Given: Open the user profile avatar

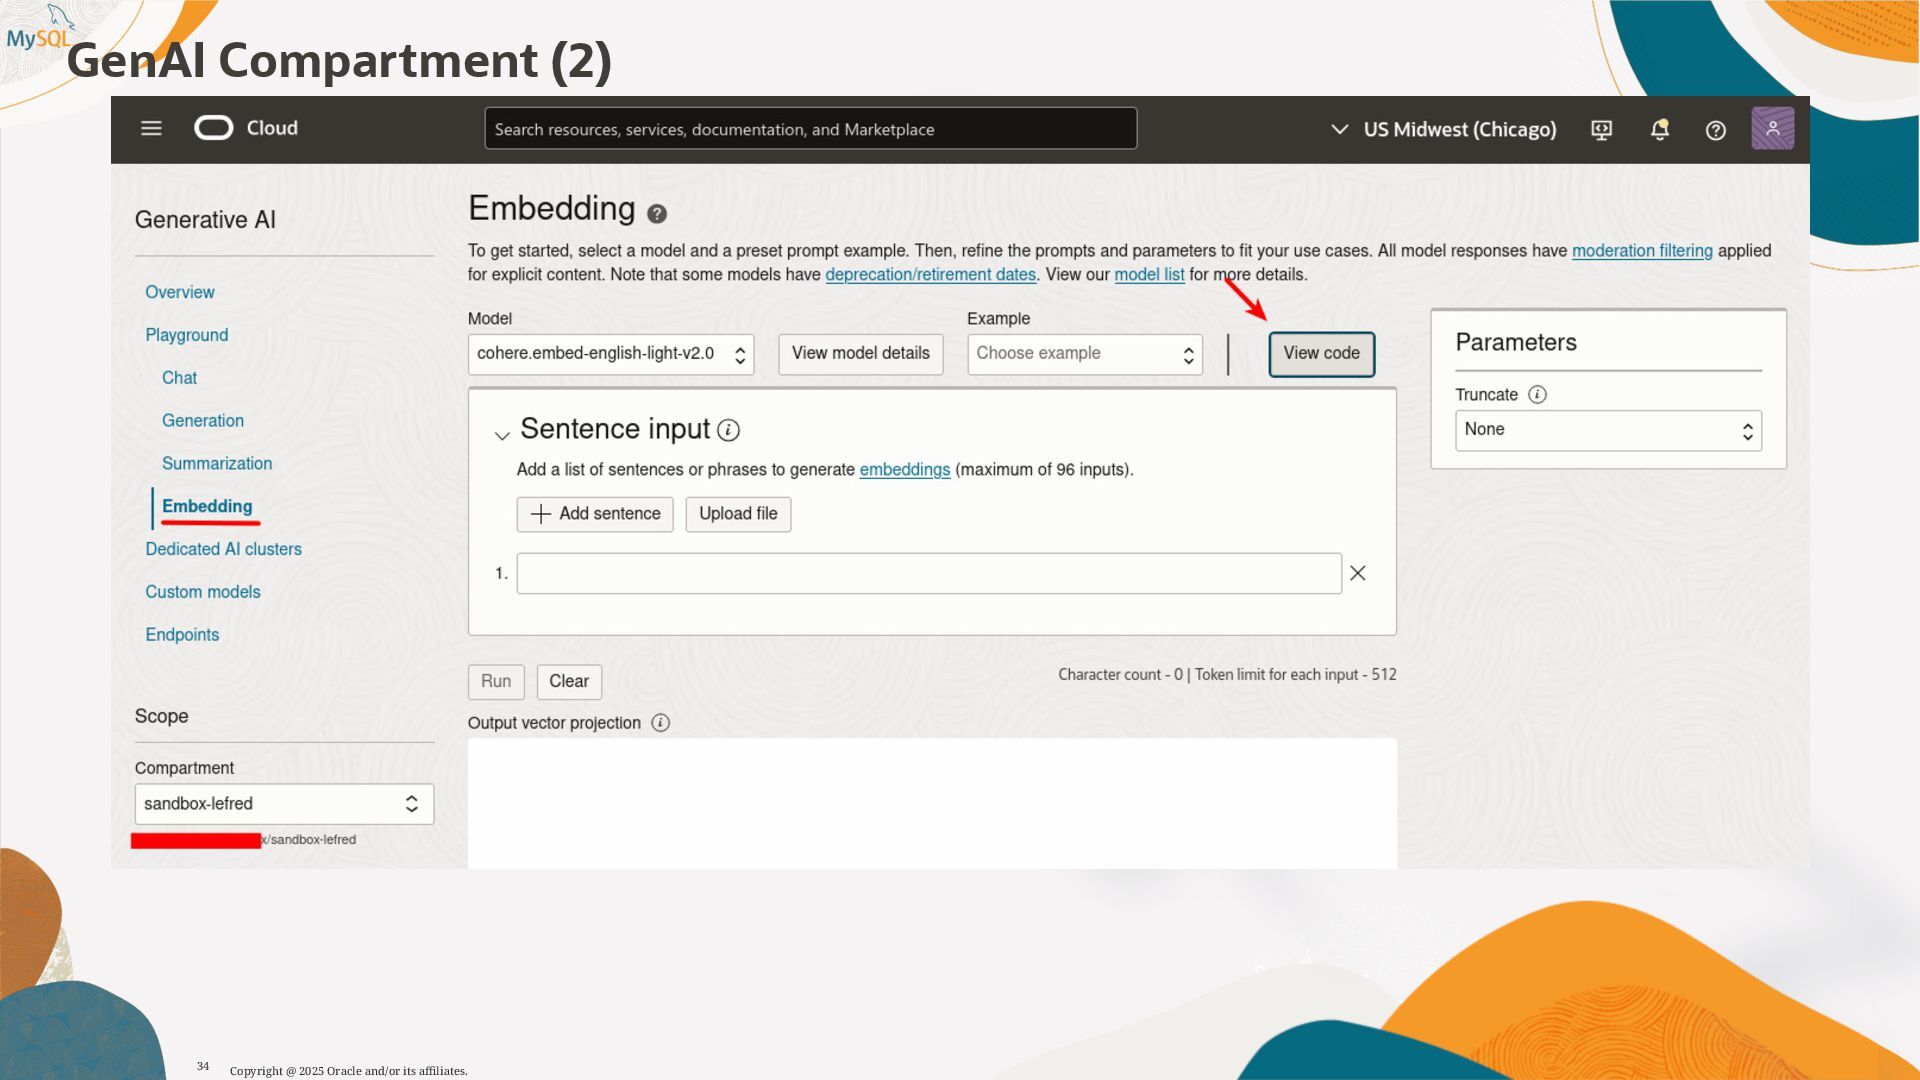Looking at the screenshot, I should click(x=1772, y=129).
